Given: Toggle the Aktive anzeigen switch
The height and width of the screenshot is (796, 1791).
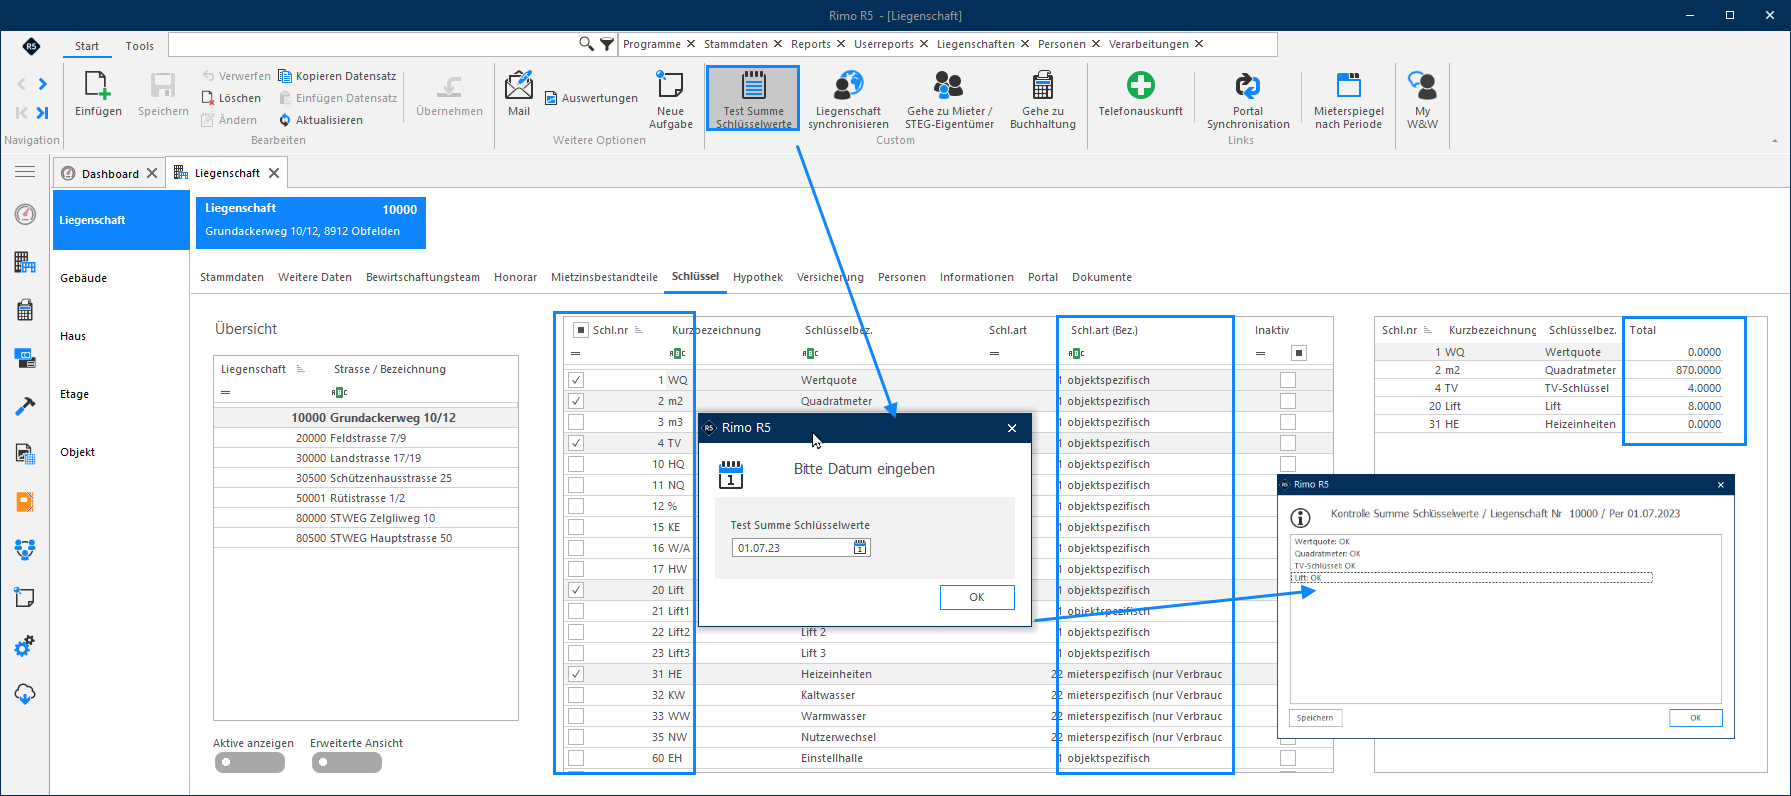Looking at the screenshot, I should 249,762.
